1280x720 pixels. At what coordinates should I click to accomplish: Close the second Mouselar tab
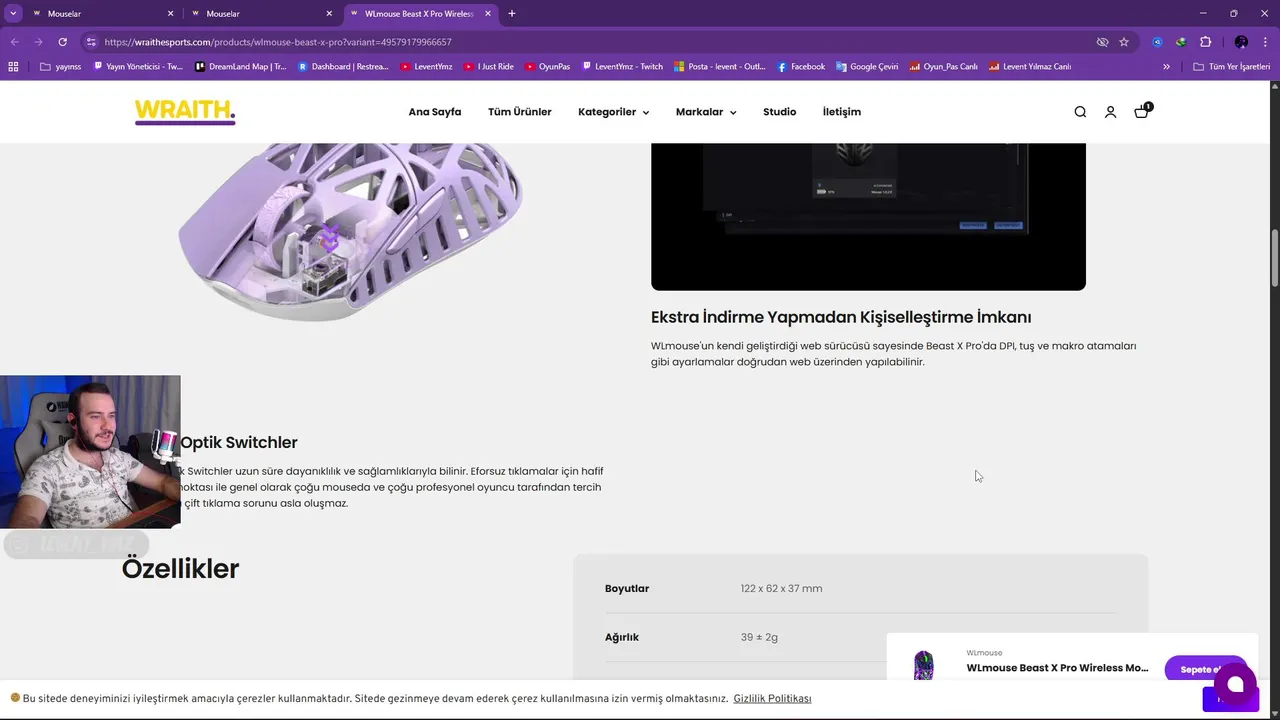pos(329,14)
